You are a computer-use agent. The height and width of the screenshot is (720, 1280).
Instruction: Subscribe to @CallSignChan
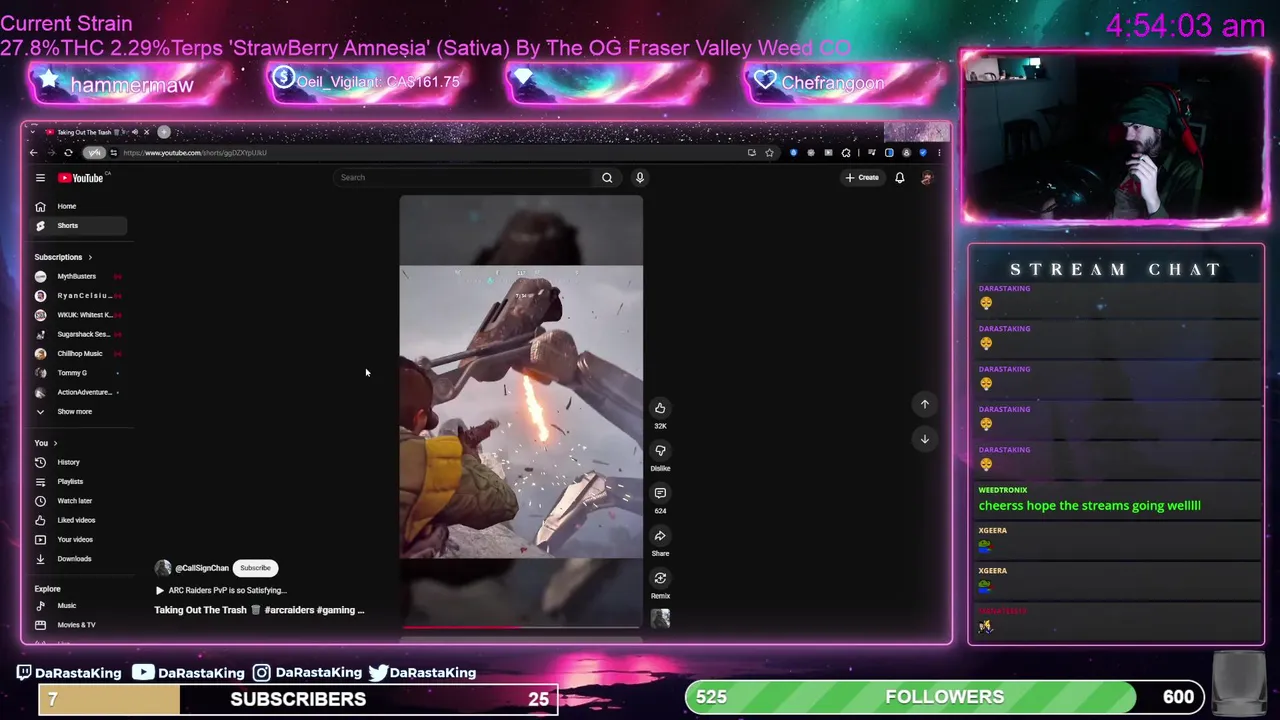coord(255,568)
